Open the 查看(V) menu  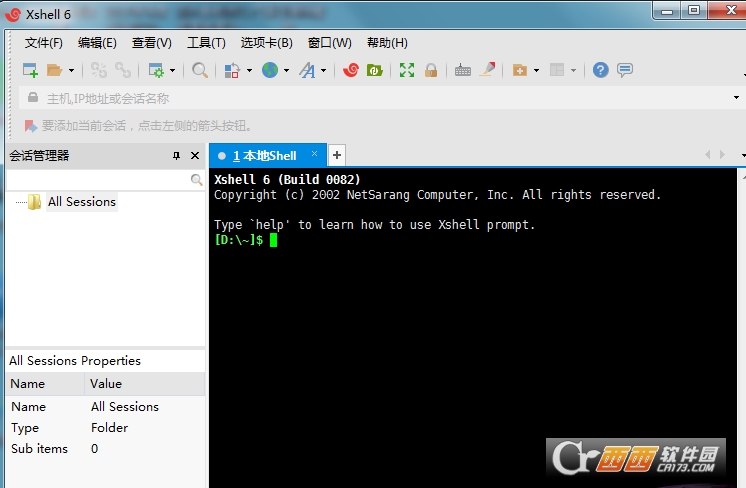tap(152, 43)
